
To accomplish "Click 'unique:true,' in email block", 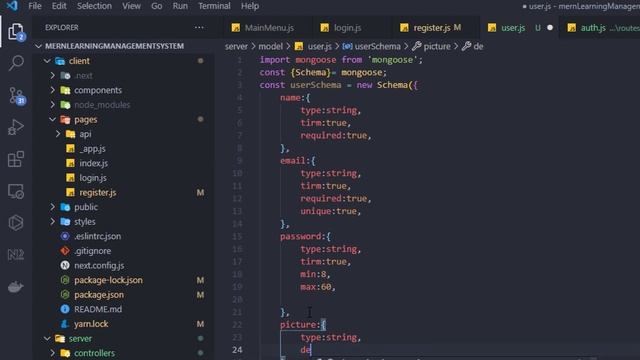I will 331,211.
